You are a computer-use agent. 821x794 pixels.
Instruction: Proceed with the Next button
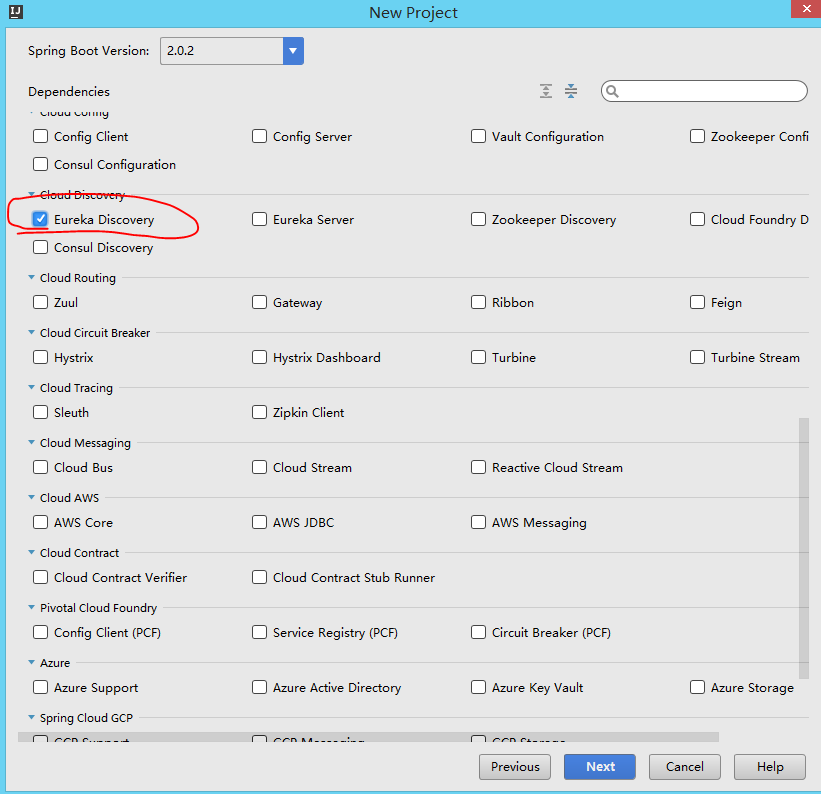coord(600,767)
